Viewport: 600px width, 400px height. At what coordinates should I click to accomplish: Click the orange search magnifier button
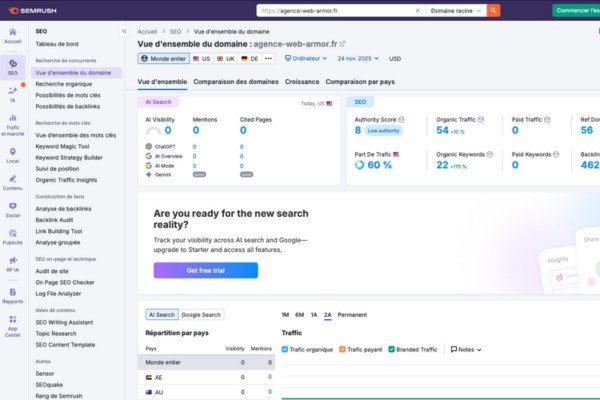pyautogui.click(x=493, y=11)
